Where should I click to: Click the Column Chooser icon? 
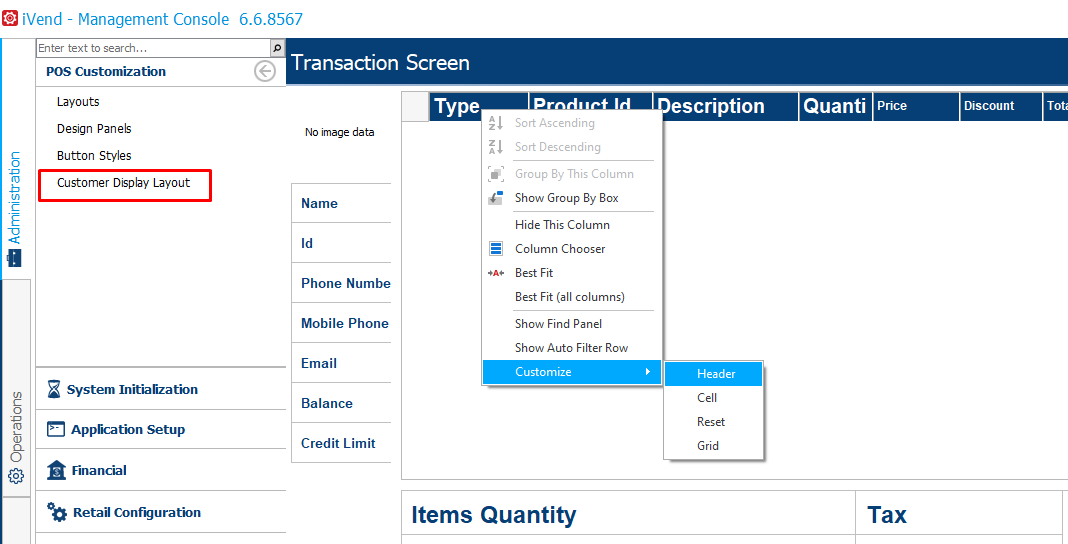point(496,249)
